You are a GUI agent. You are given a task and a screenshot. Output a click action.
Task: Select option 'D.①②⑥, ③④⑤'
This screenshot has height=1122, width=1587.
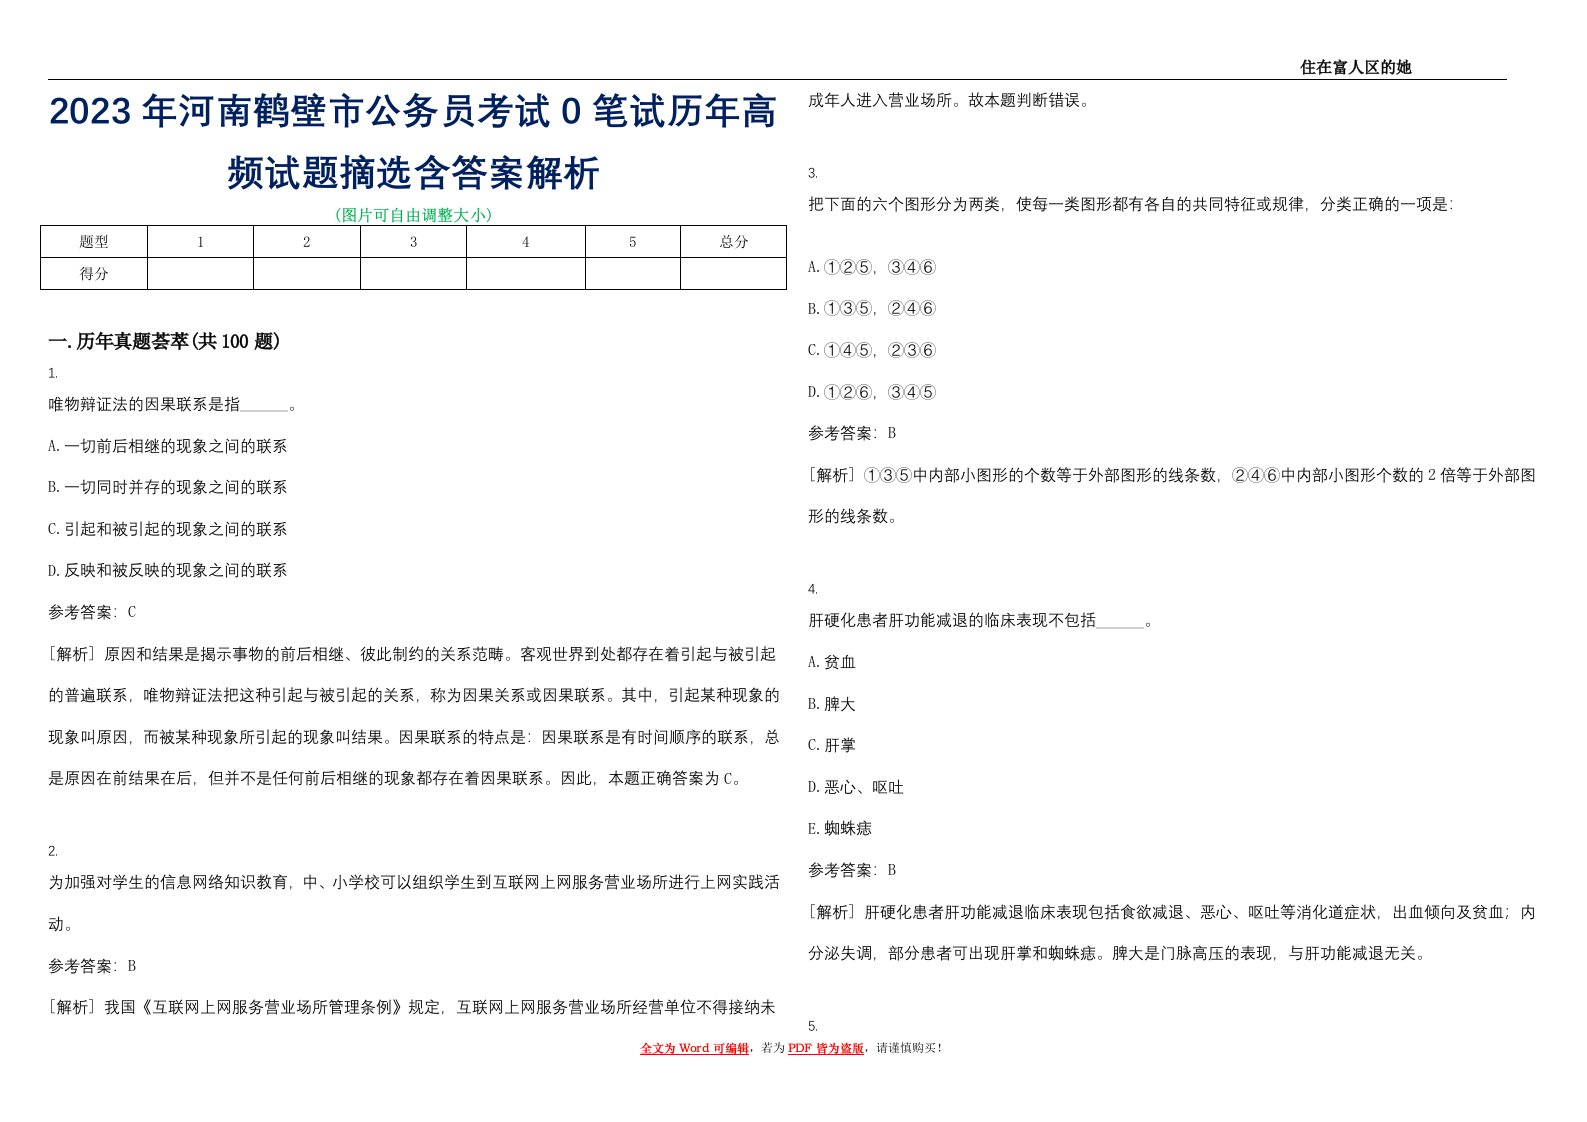point(872,392)
